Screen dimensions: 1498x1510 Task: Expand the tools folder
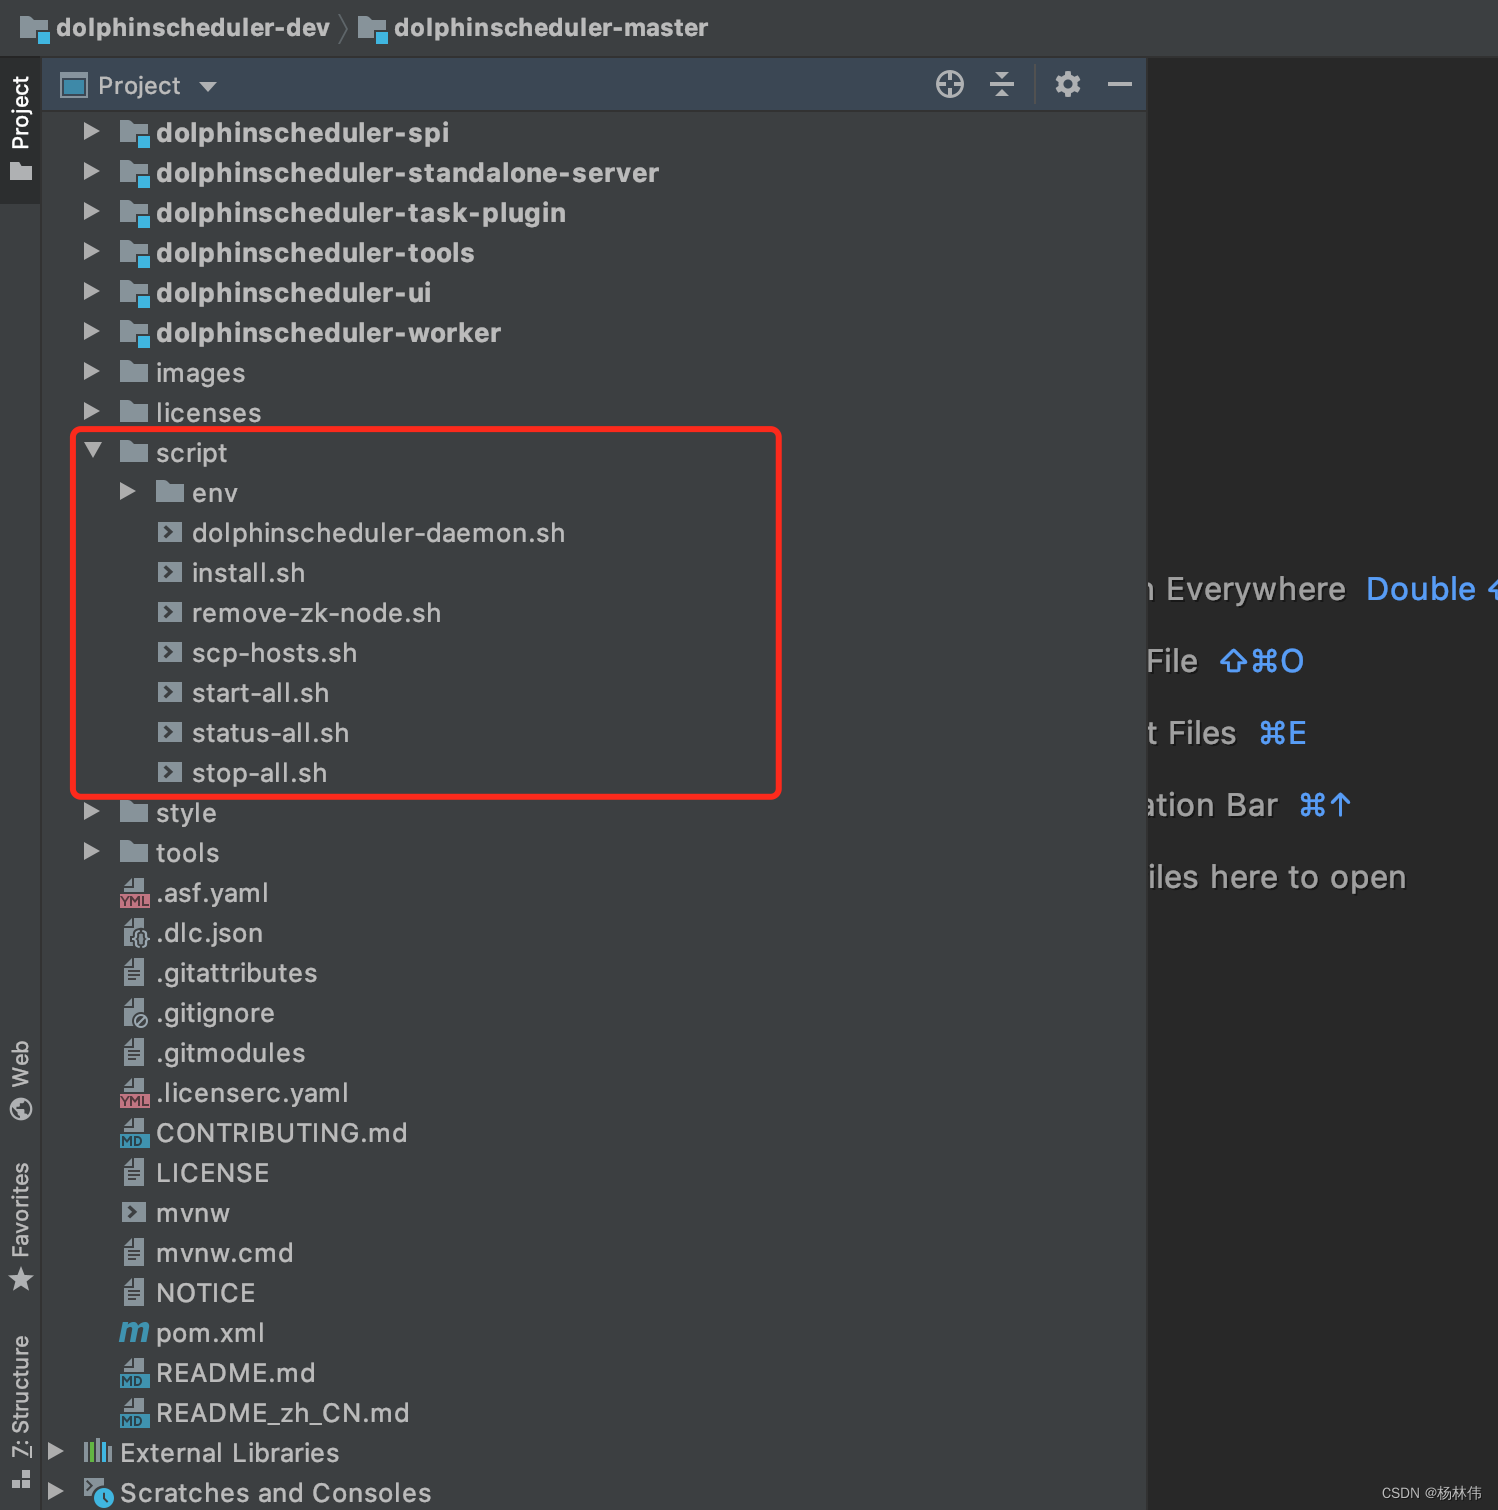91,851
